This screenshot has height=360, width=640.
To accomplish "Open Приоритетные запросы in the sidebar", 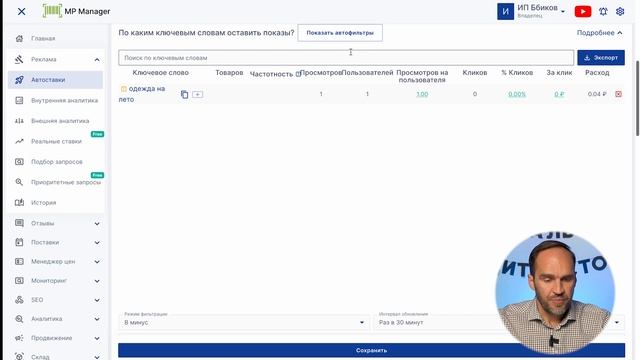I will pyautogui.click(x=66, y=182).
